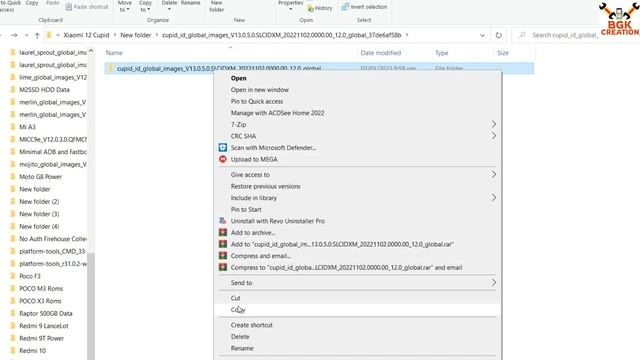Click the Properties ribbon button
Image resolution: width=640 pixels, height=360 pixels.
(x=291, y=5)
